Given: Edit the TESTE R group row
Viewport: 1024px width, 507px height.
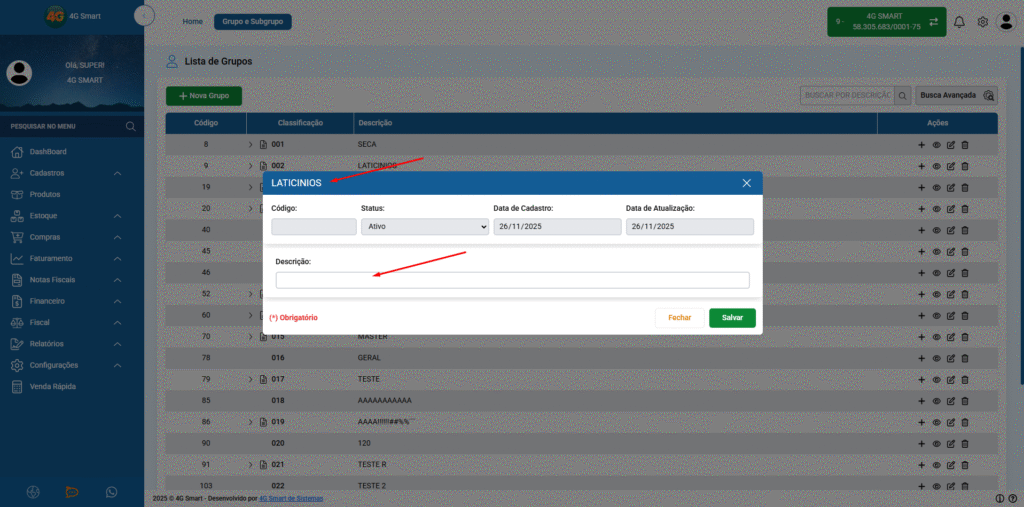Looking at the screenshot, I should [x=950, y=465].
